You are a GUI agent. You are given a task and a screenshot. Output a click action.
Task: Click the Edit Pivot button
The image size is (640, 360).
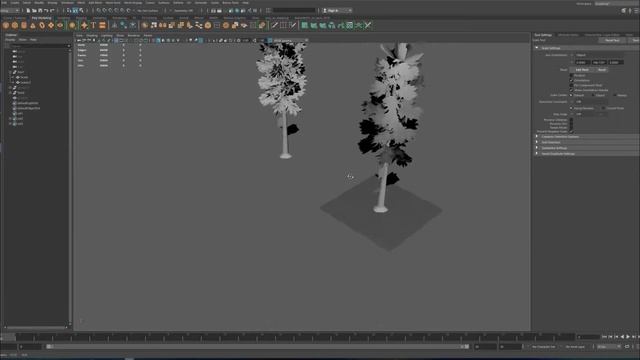[x=582, y=70]
